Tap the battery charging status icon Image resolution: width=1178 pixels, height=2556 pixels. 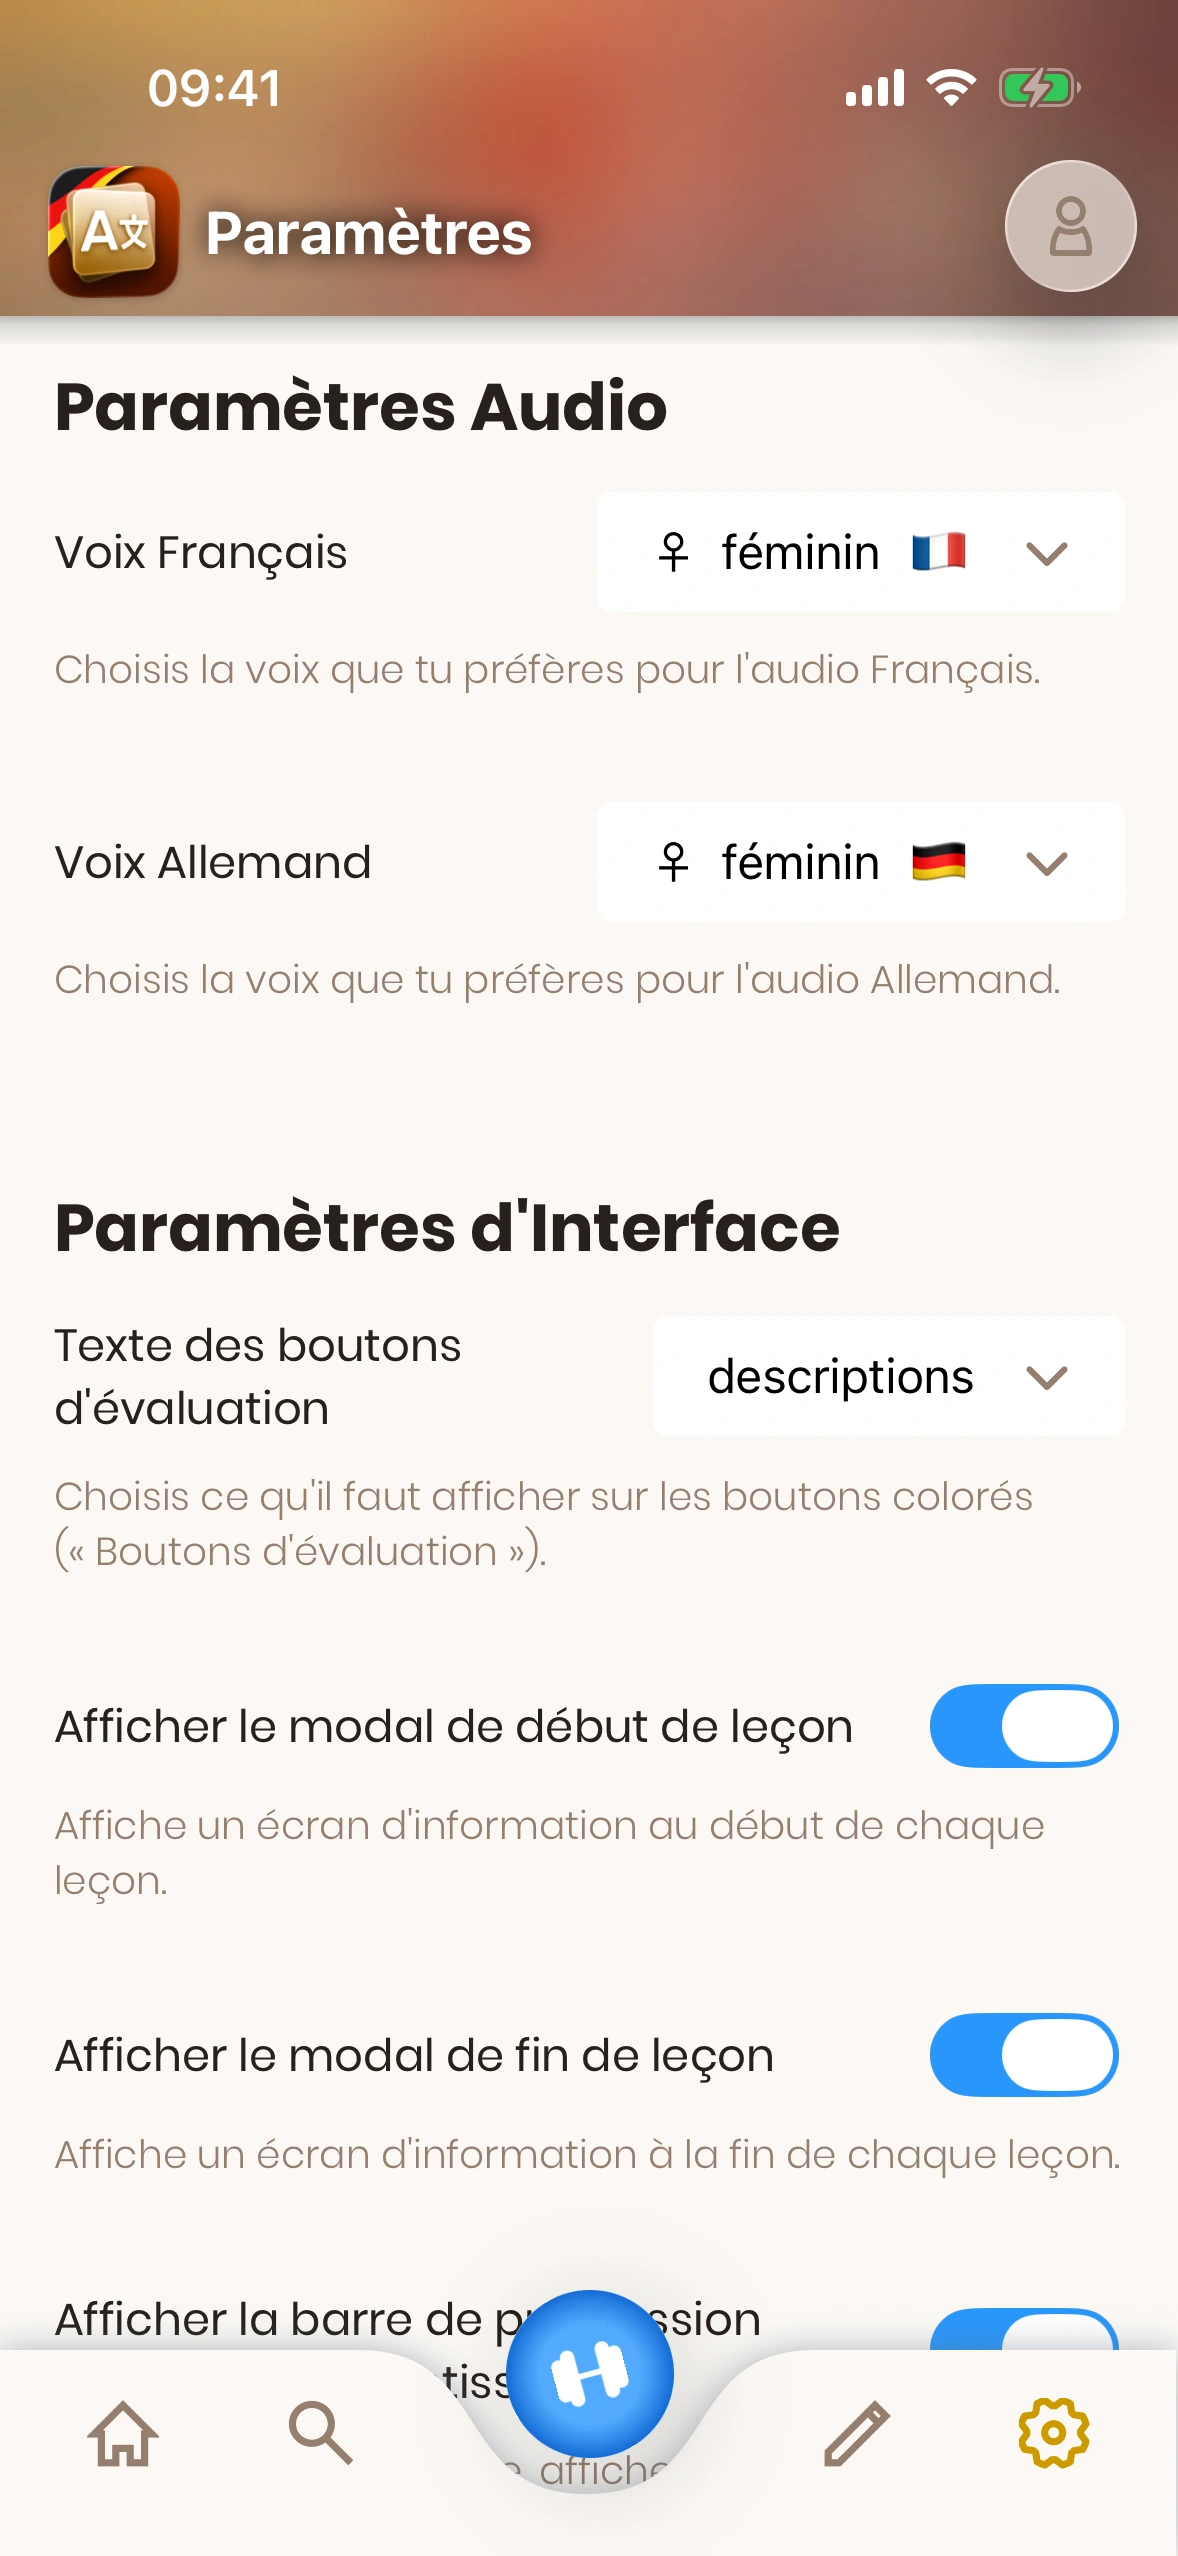click(x=1039, y=88)
